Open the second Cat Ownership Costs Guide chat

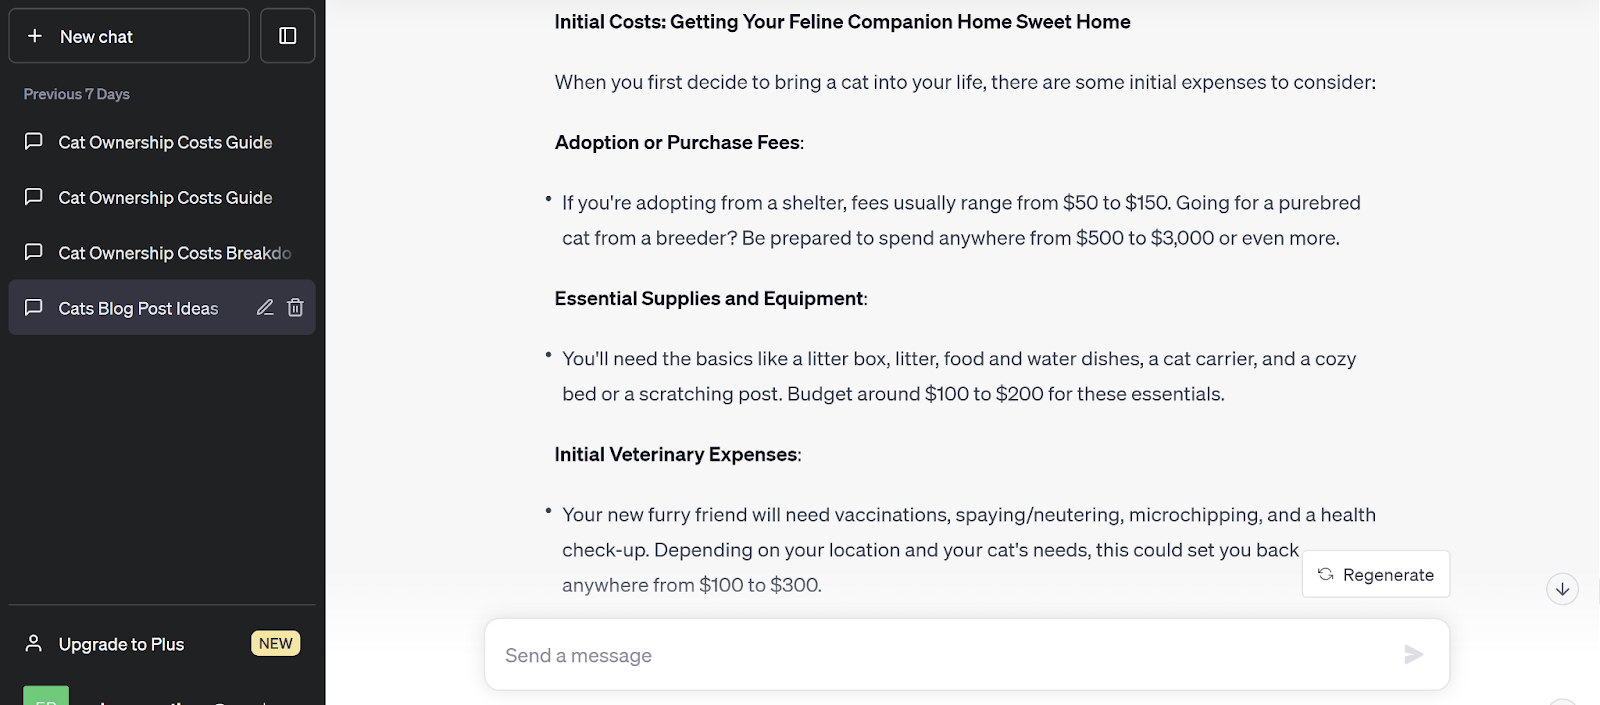165,198
